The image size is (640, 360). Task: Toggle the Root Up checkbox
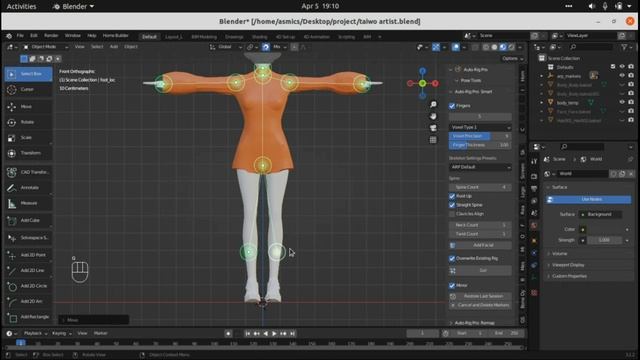(452, 196)
